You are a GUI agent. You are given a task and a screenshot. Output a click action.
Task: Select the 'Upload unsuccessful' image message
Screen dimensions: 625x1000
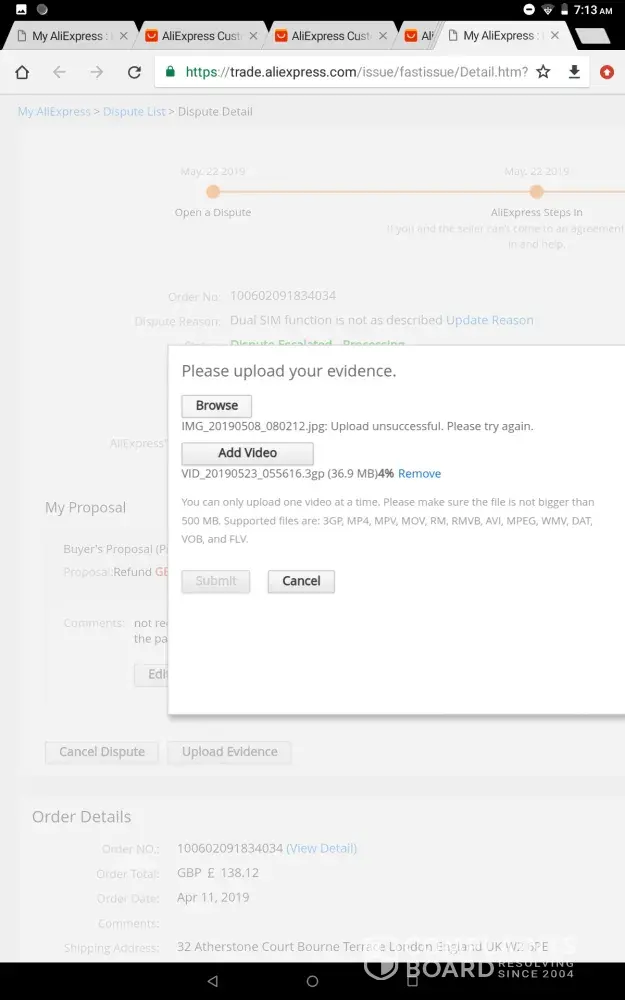357,426
